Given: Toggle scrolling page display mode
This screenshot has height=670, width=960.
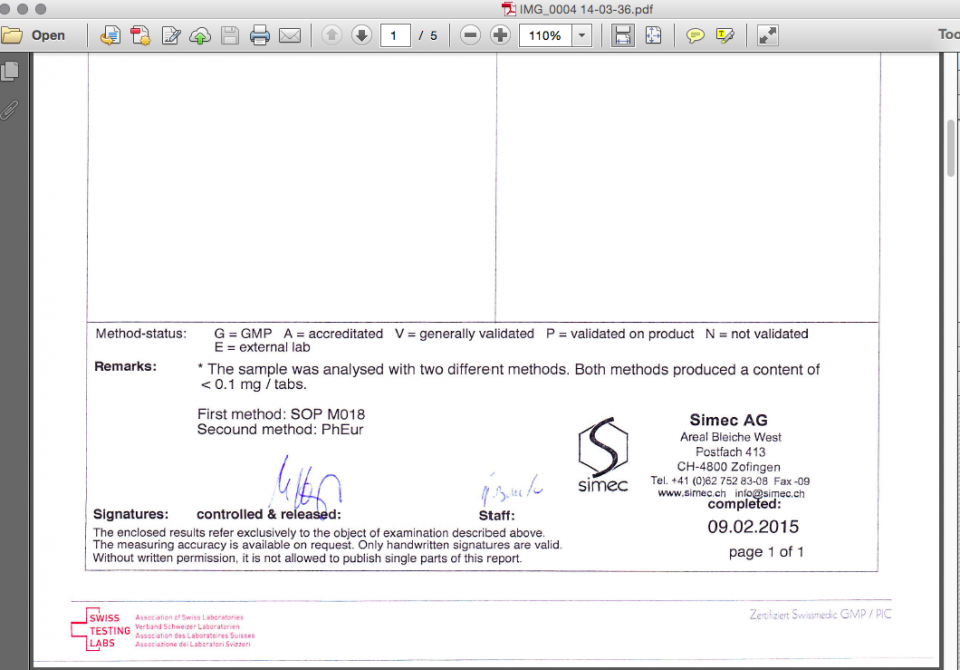Looking at the screenshot, I should click(x=623, y=35).
